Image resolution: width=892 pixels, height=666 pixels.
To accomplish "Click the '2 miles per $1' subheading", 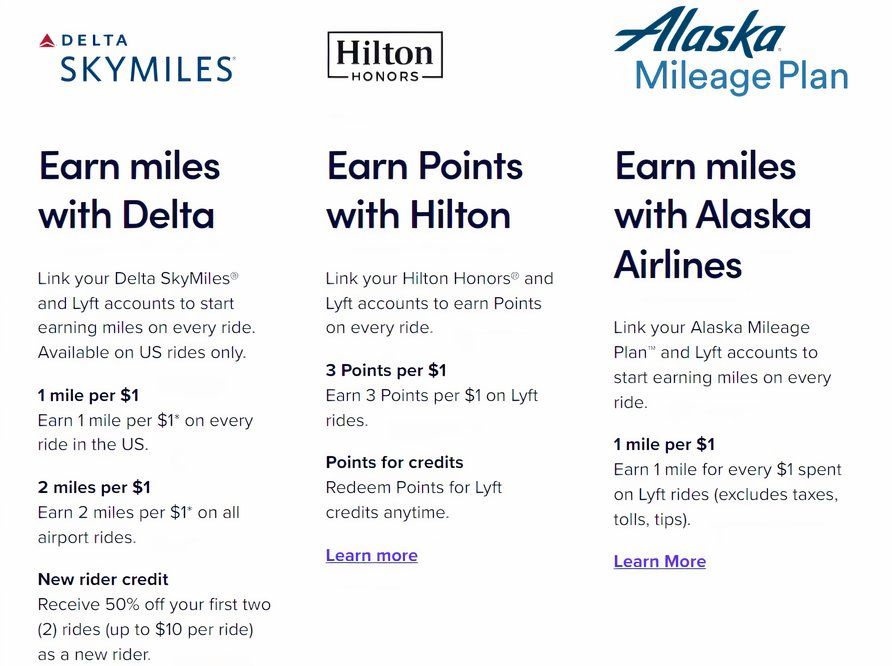I will coord(94,488).
